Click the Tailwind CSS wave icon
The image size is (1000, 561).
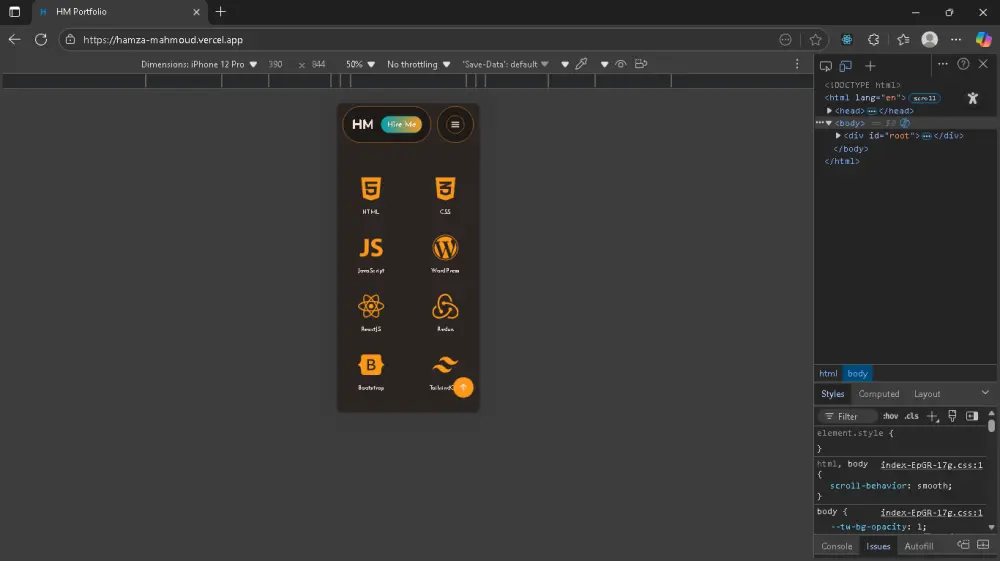(445, 365)
